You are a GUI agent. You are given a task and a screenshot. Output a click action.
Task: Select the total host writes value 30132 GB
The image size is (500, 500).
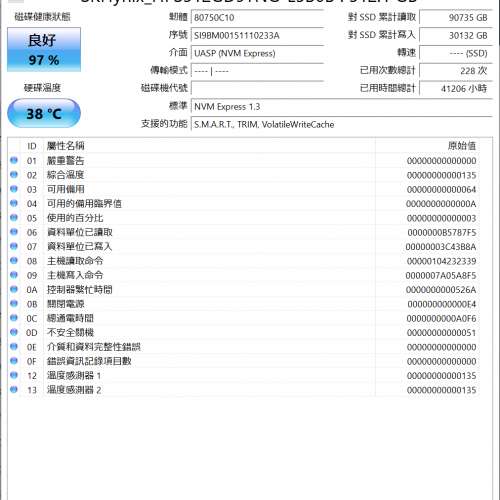click(456, 35)
